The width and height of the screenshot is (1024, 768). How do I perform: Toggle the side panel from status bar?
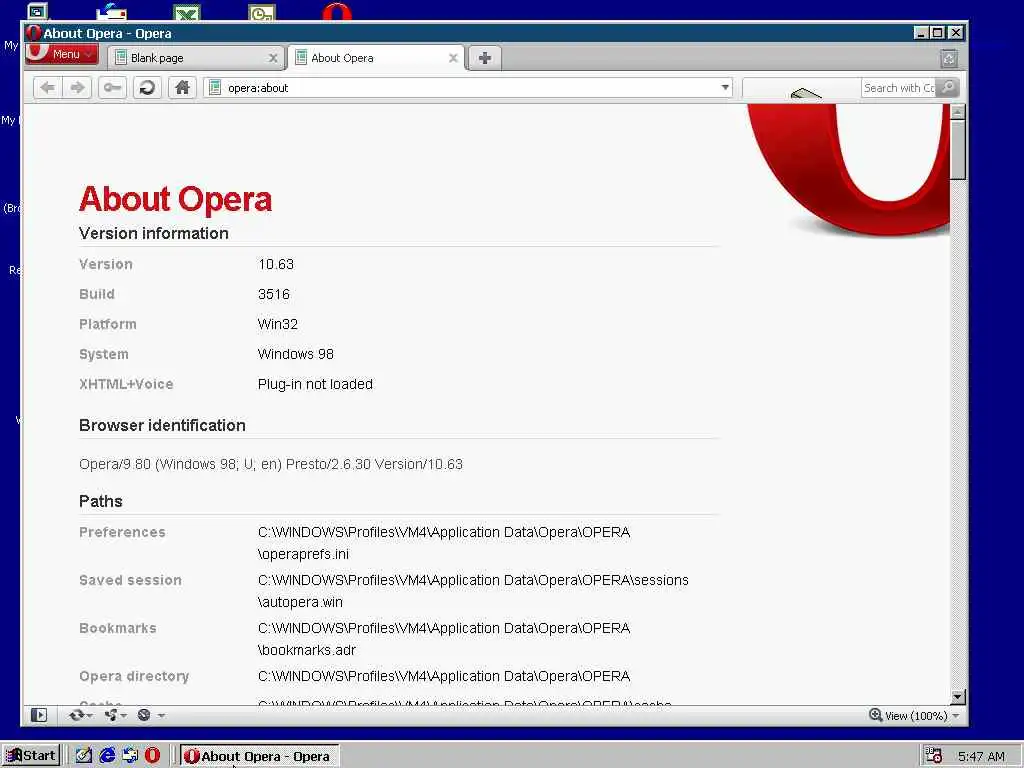39,715
